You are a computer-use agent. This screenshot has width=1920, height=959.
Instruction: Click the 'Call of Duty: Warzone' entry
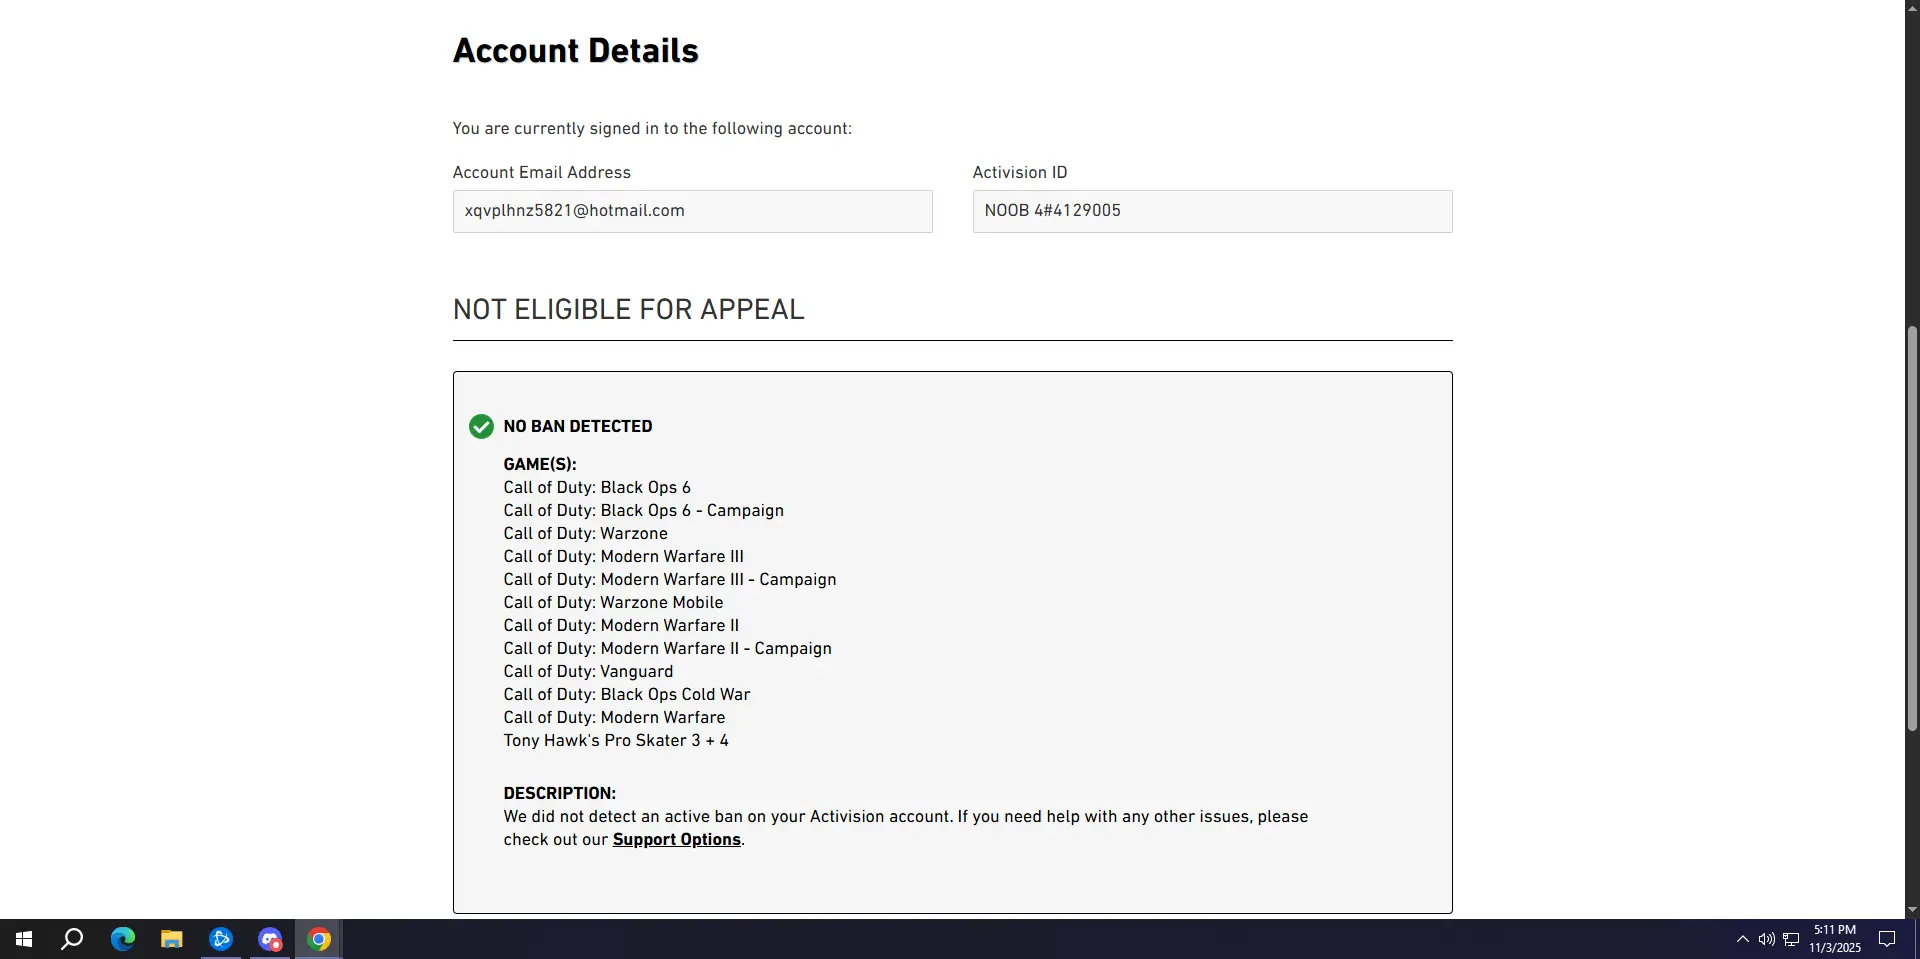586,534
